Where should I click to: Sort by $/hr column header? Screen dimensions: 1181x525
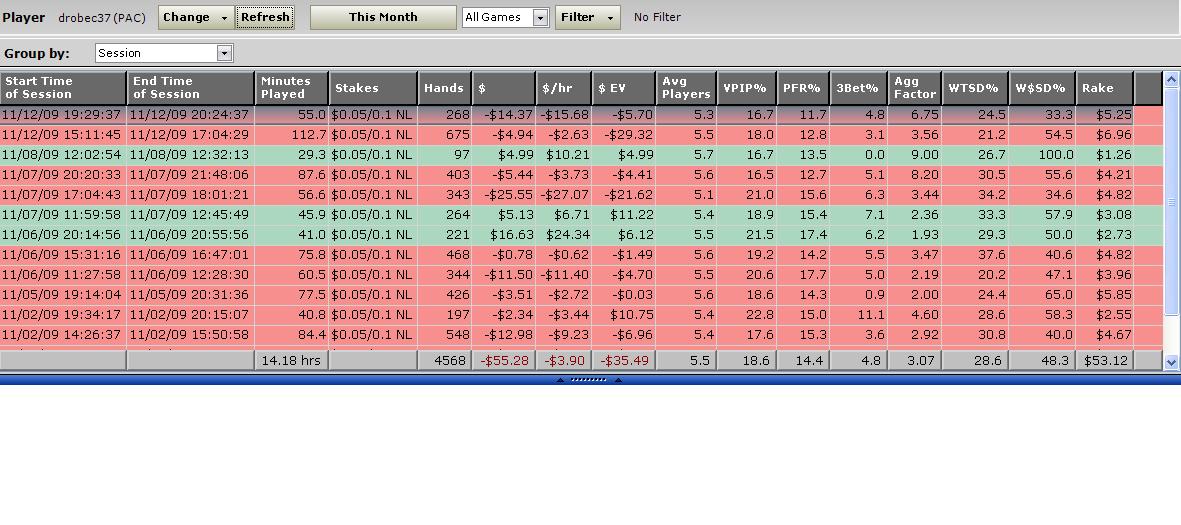(563, 88)
